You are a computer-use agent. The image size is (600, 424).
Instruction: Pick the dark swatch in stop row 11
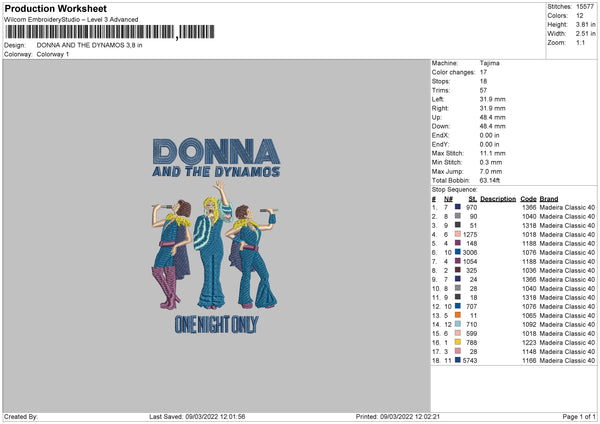(458, 297)
